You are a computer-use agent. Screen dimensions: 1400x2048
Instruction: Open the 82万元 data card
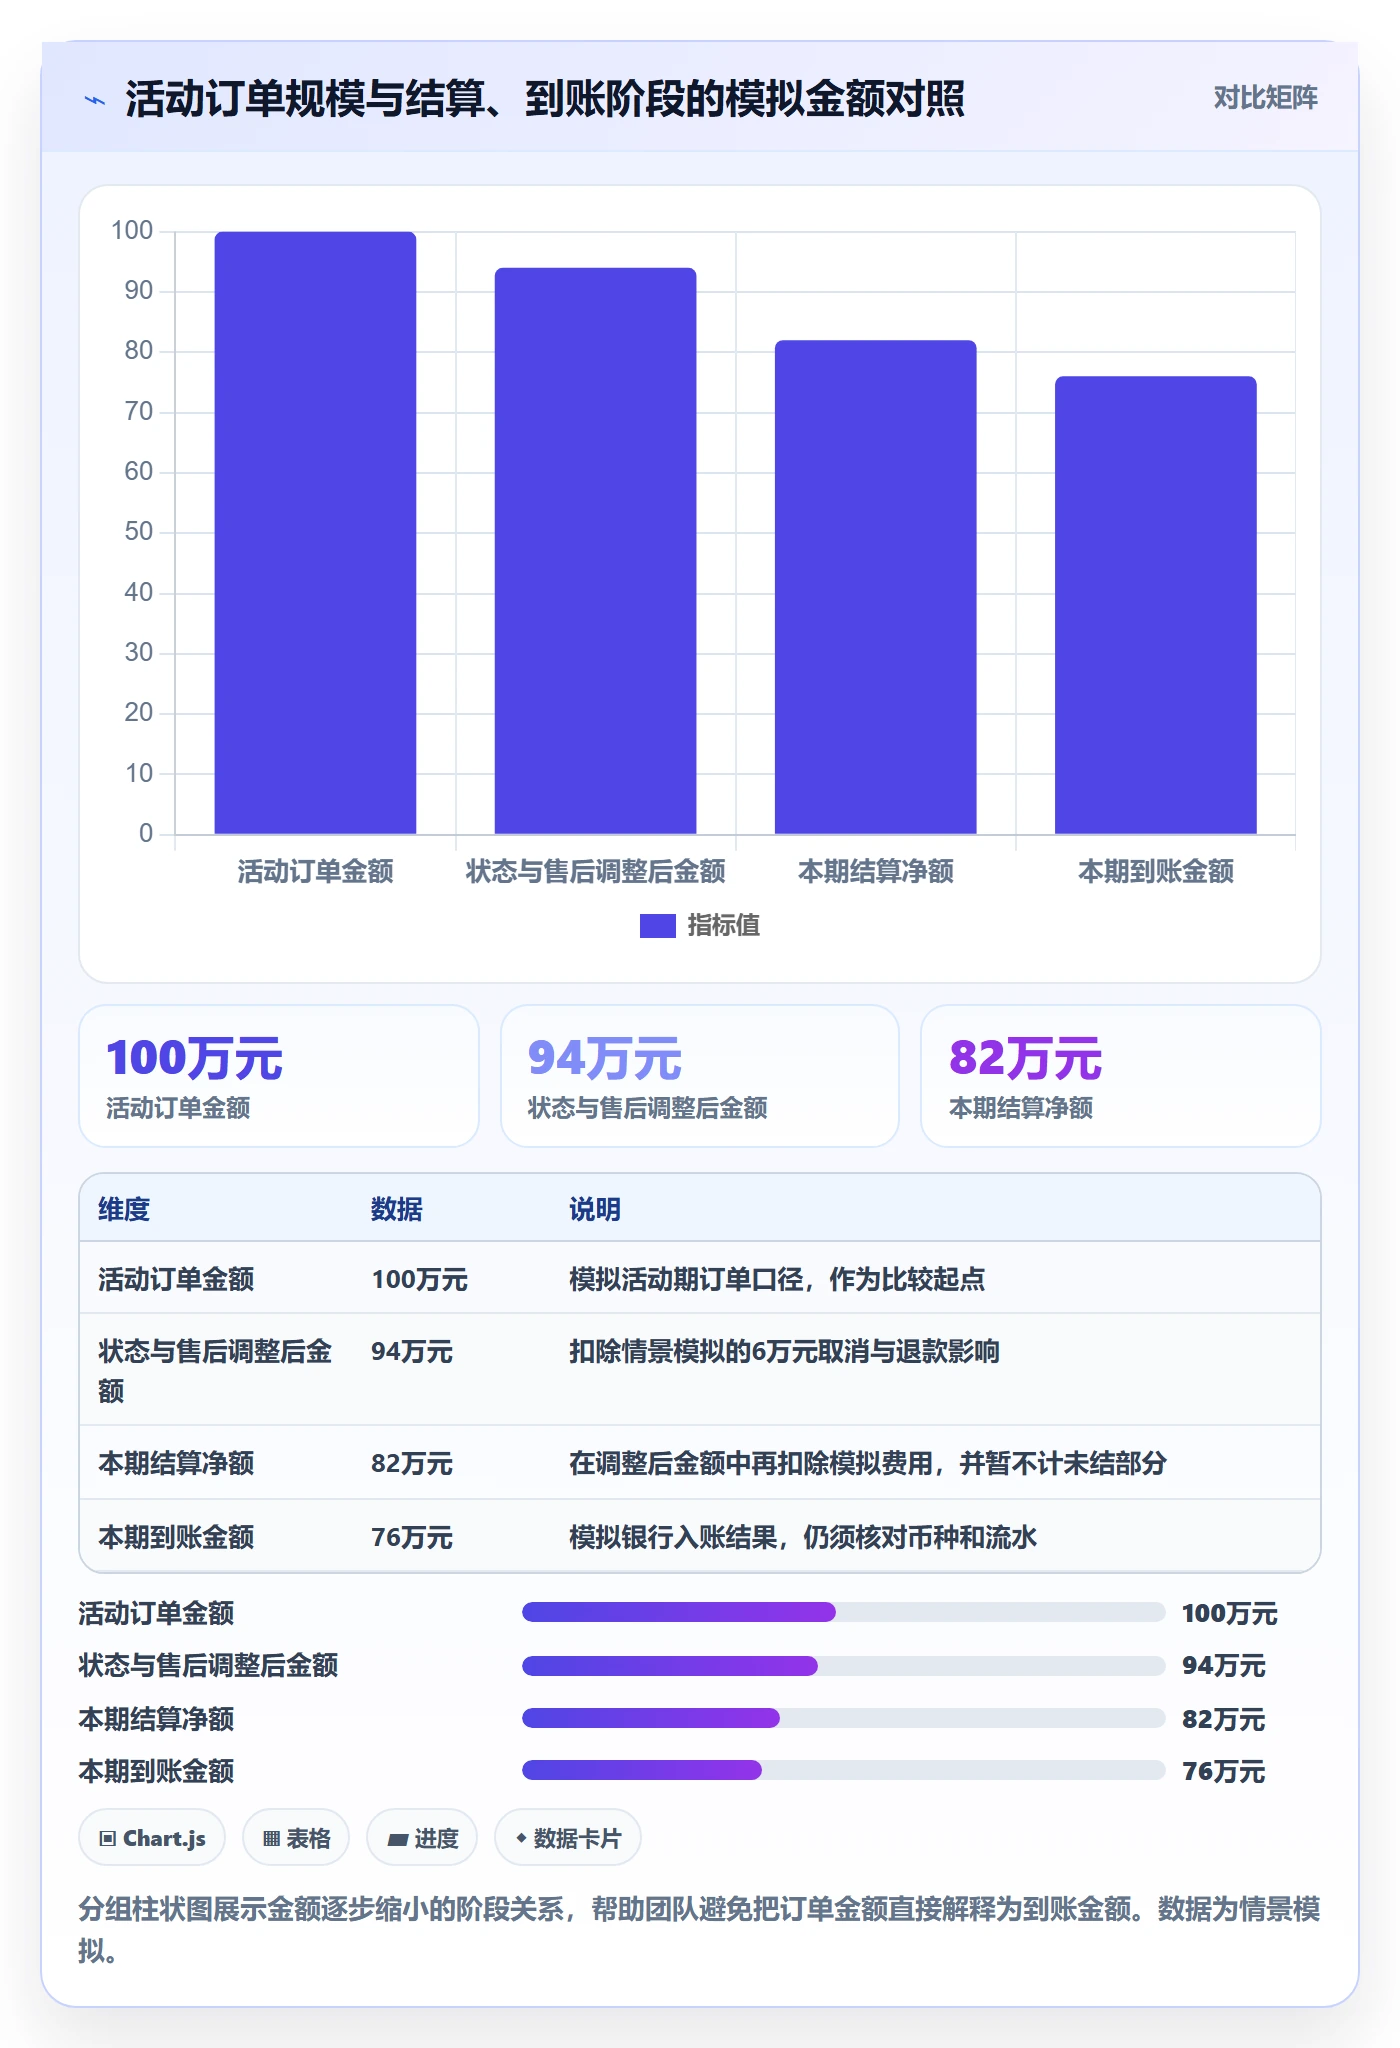(x=1120, y=1076)
